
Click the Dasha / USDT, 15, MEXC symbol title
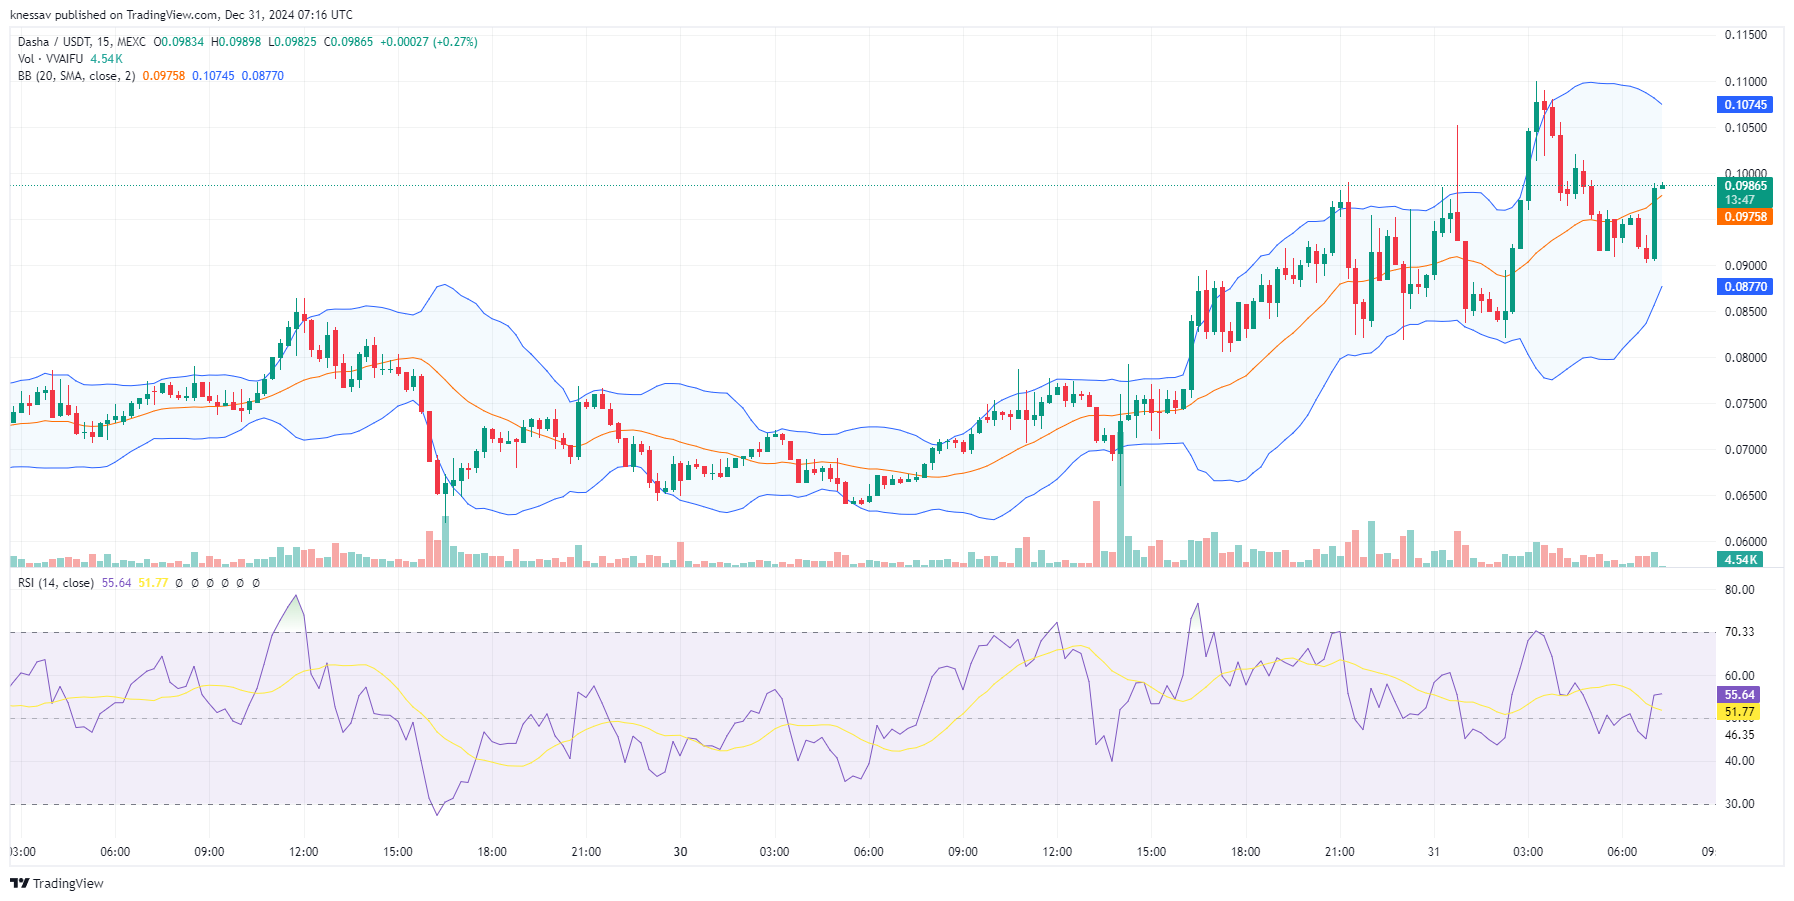pos(82,42)
